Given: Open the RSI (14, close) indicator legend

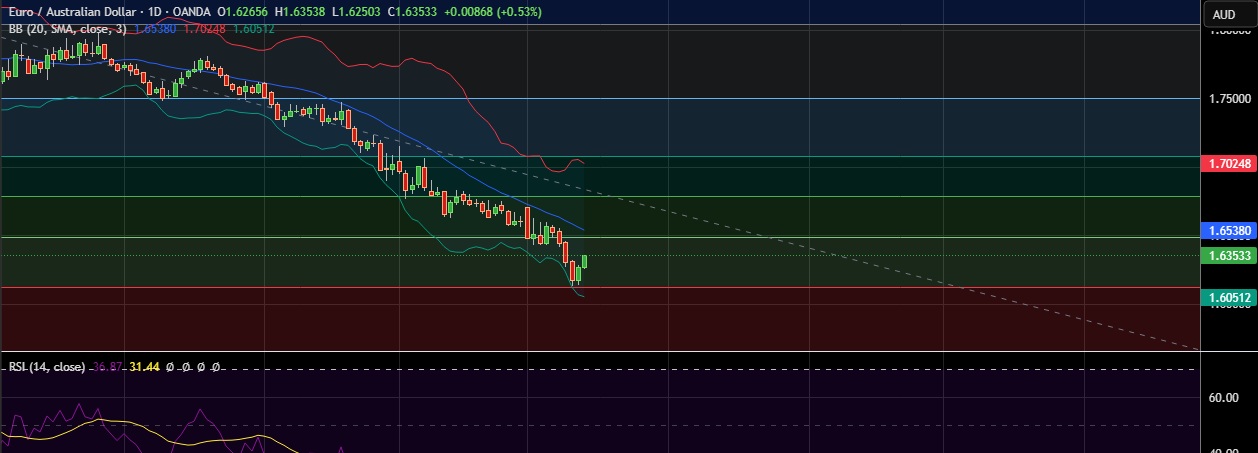Looking at the screenshot, I should pos(47,367).
